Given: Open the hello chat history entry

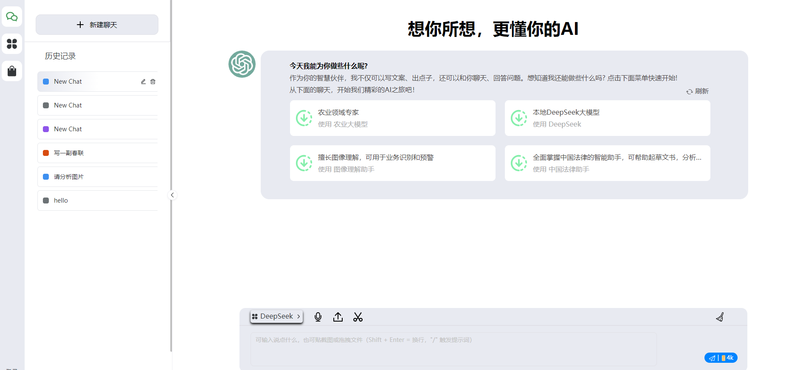Looking at the screenshot, I should tap(97, 201).
